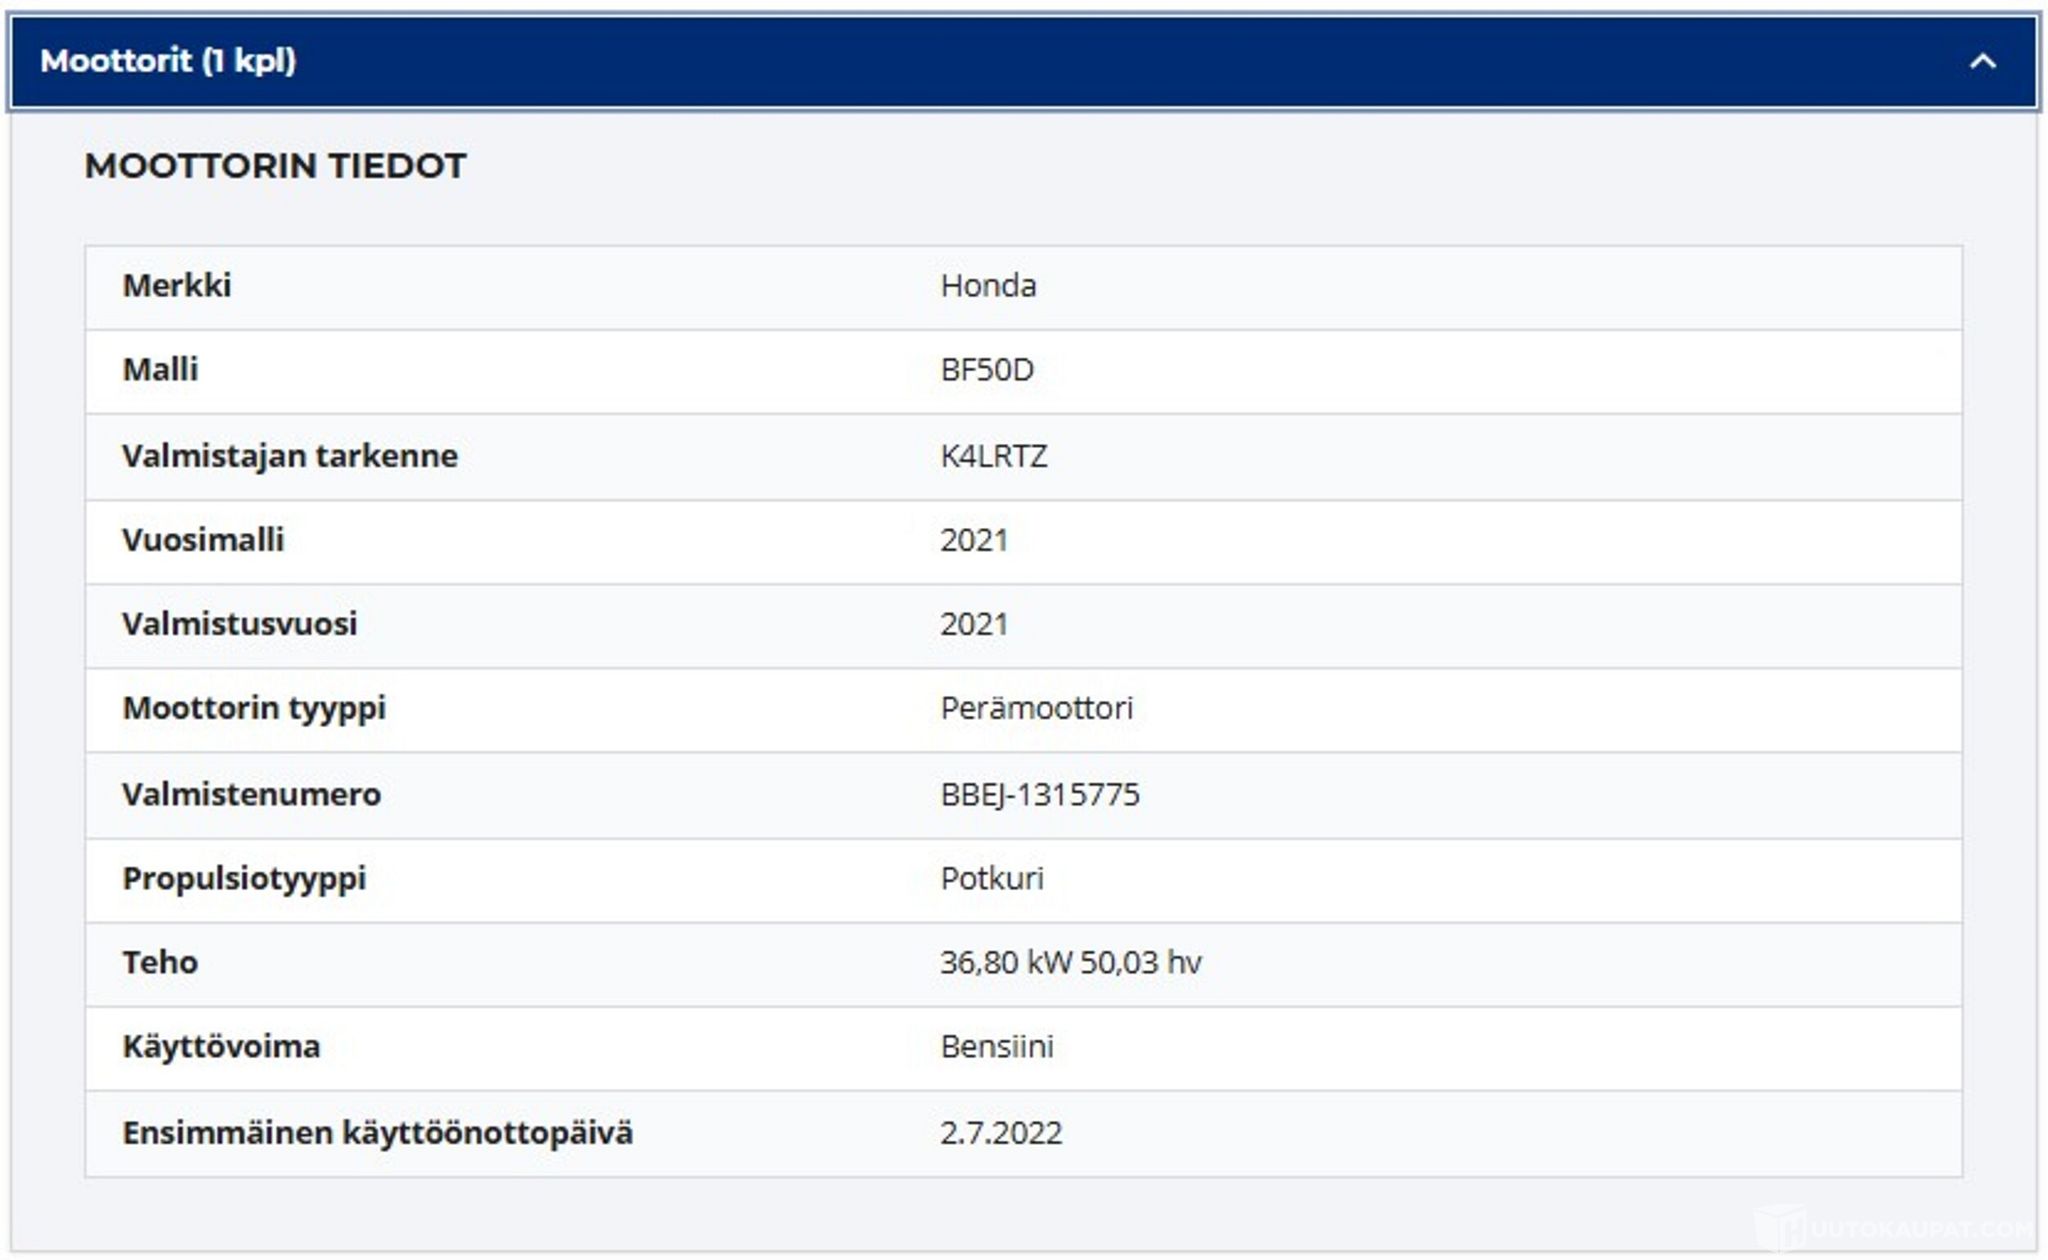Viewport: 2048px width, 1260px height.
Task: Select the 36,80 kW 50,03 hv value
Action: tap(1071, 963)
